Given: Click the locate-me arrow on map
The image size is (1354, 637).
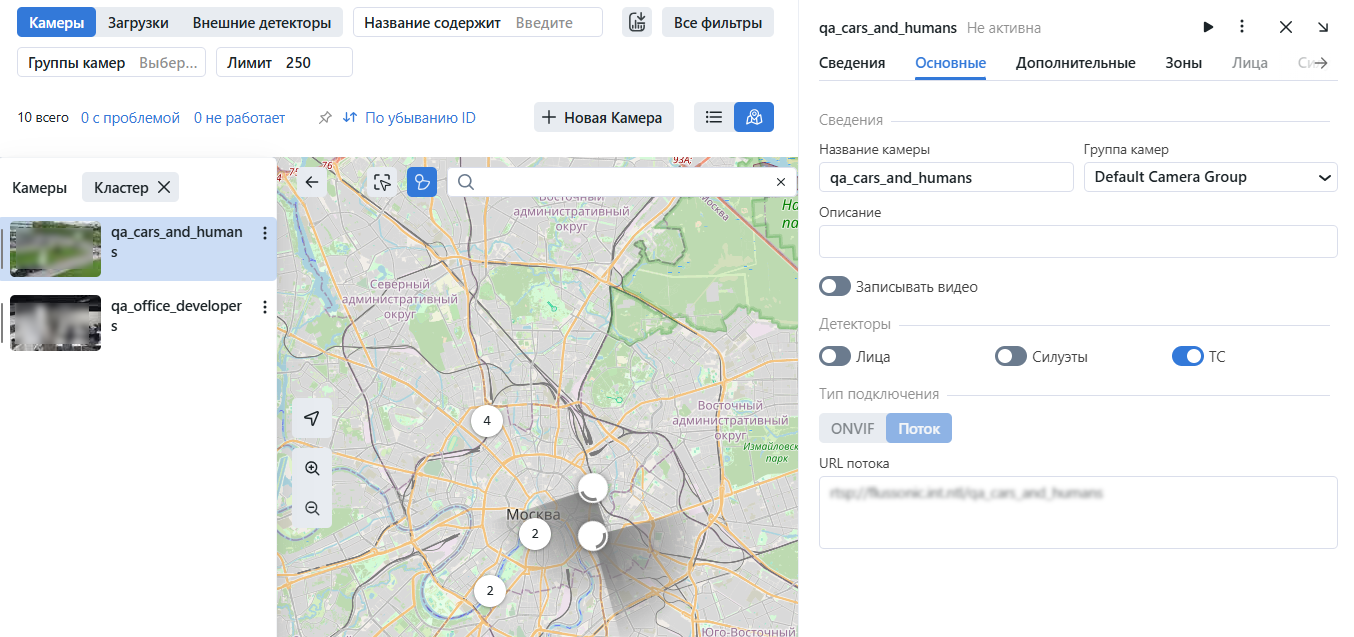Looking at the screenshot, I should pos(312,418).
